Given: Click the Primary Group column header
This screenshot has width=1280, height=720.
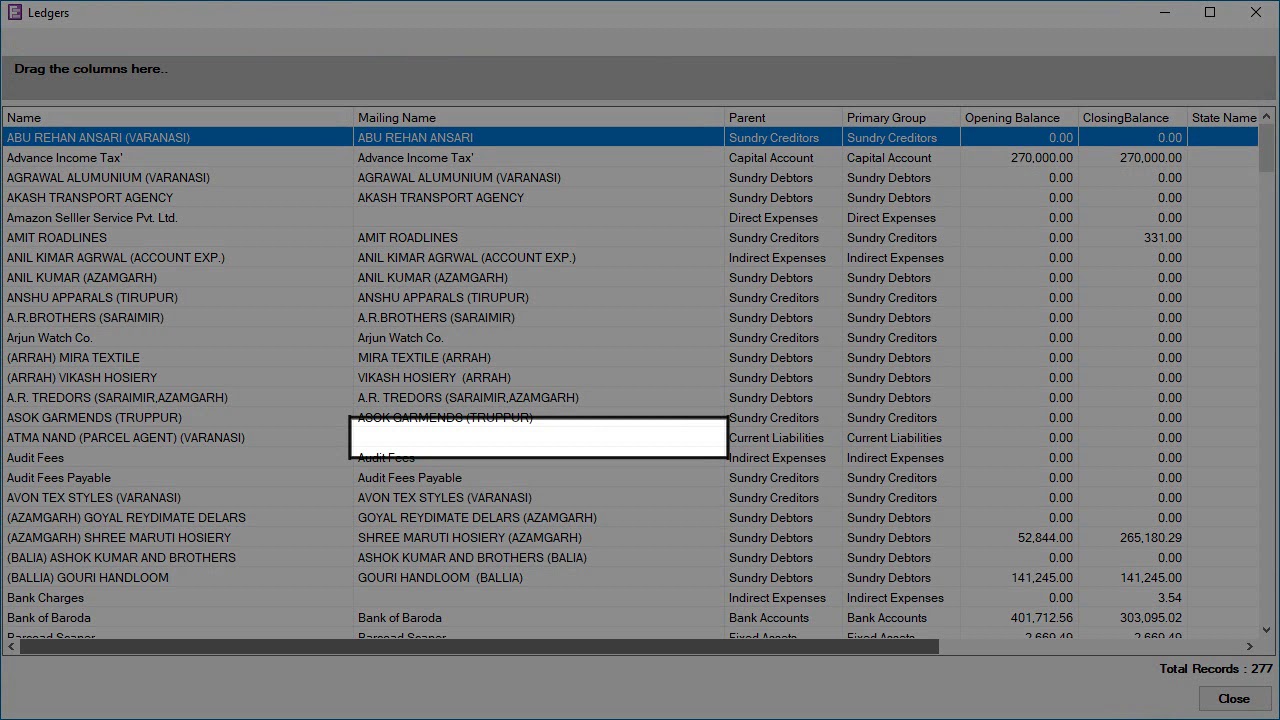Looking at the screenshot, I should click(x=901, y=117).
